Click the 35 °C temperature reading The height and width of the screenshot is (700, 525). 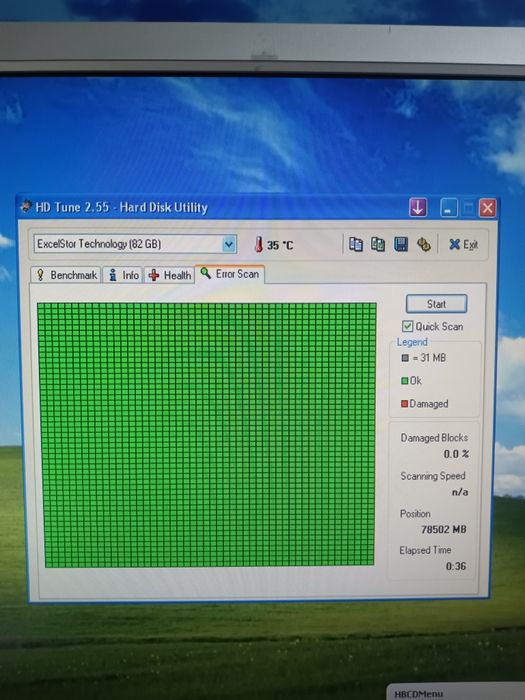(280, 245)
